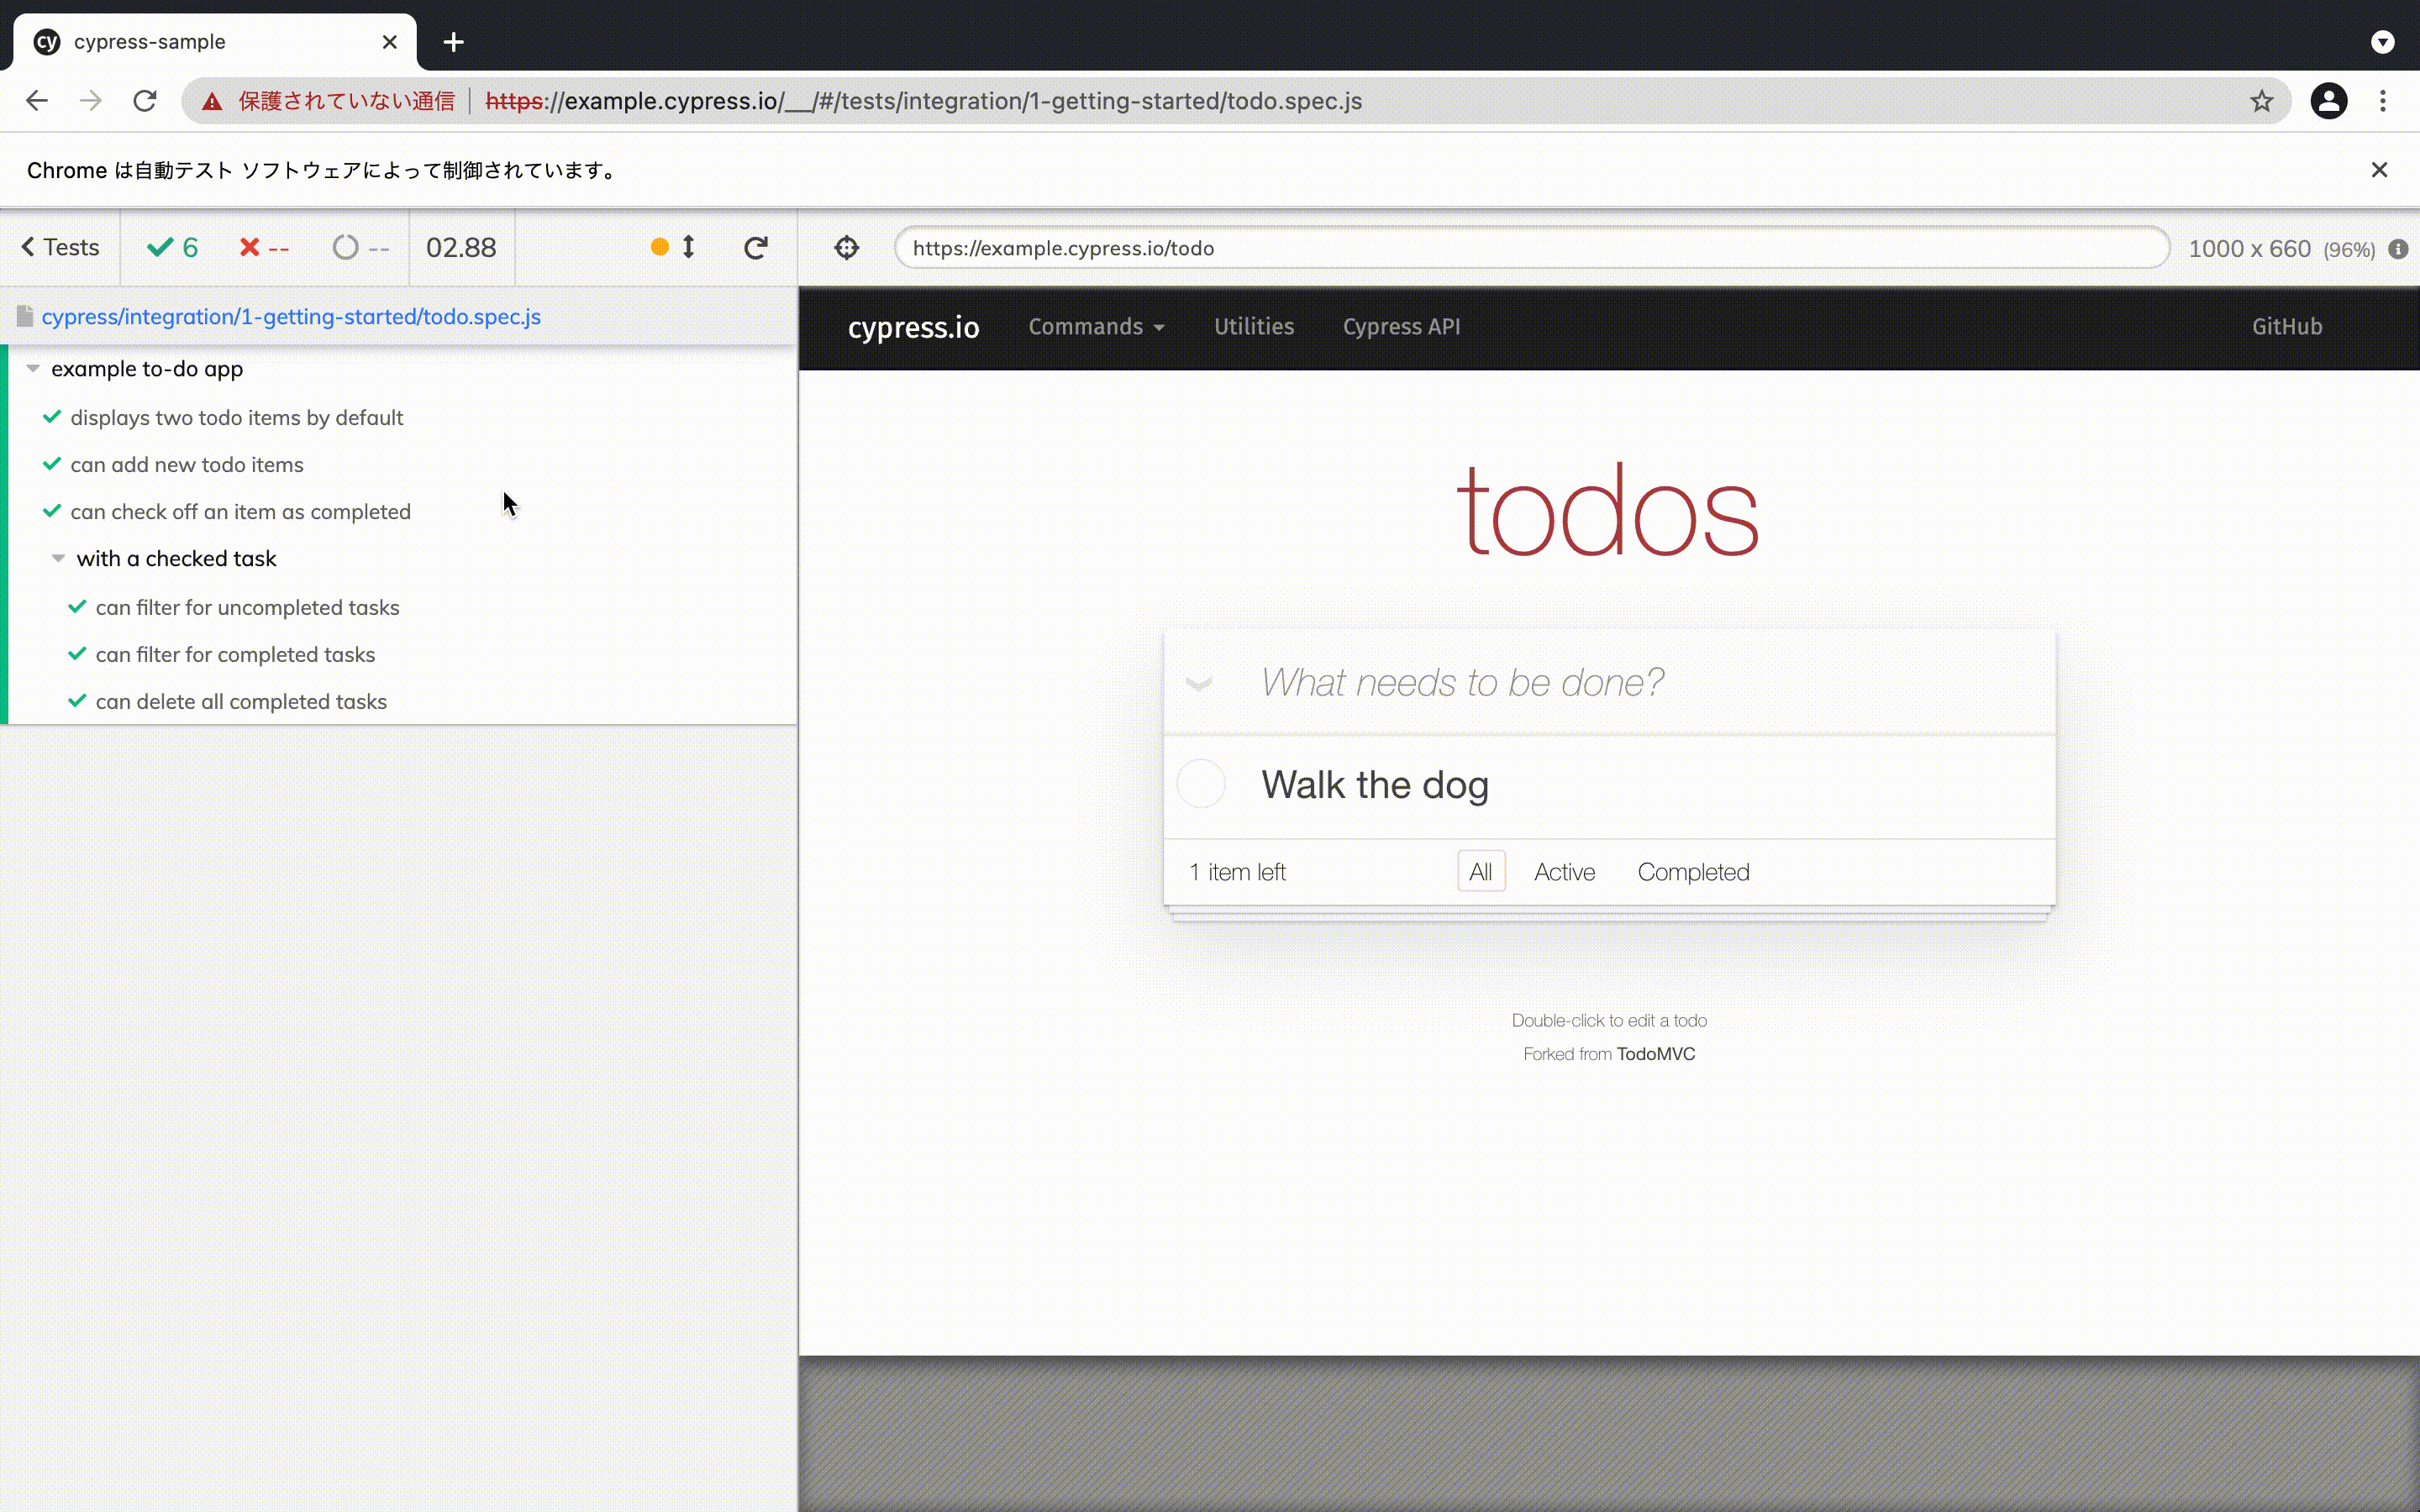This screenshot has height=1512, width=2420.
Task: Open the tab search dropdown arrow
Action: (x=2383, y=42)
